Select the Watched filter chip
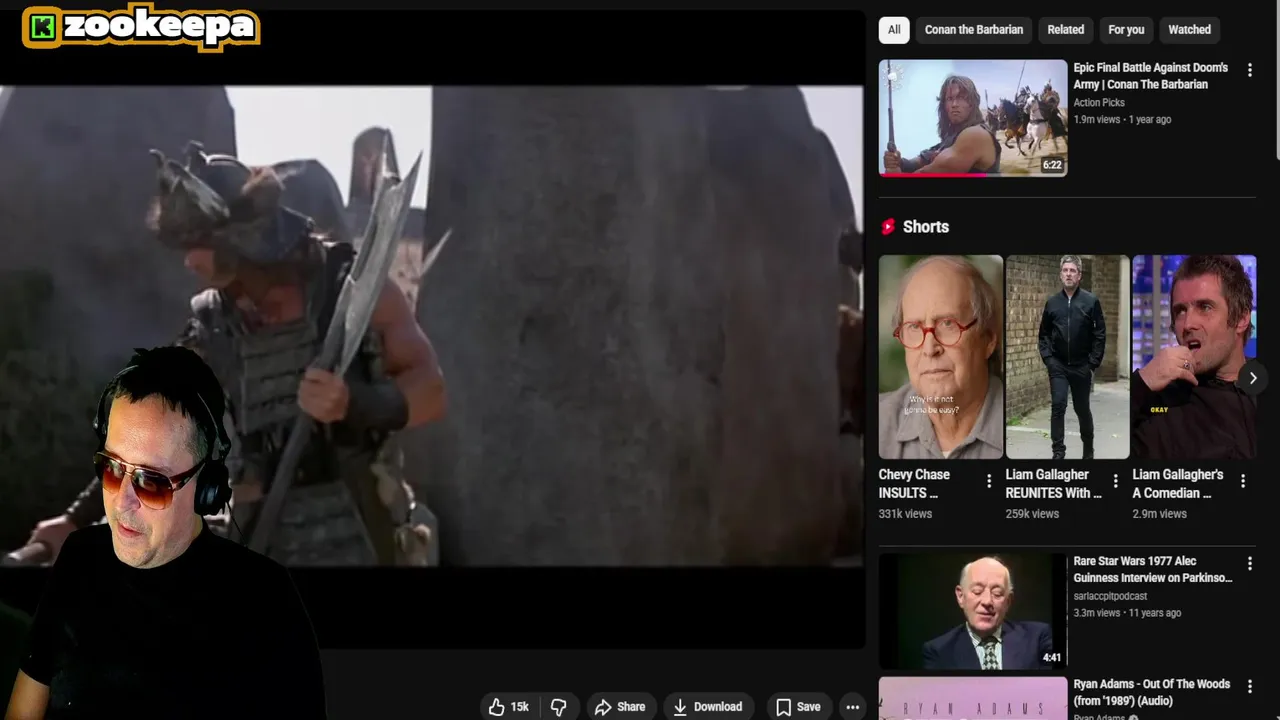This screenshot has width=1280, height=720. point(1190,30)
